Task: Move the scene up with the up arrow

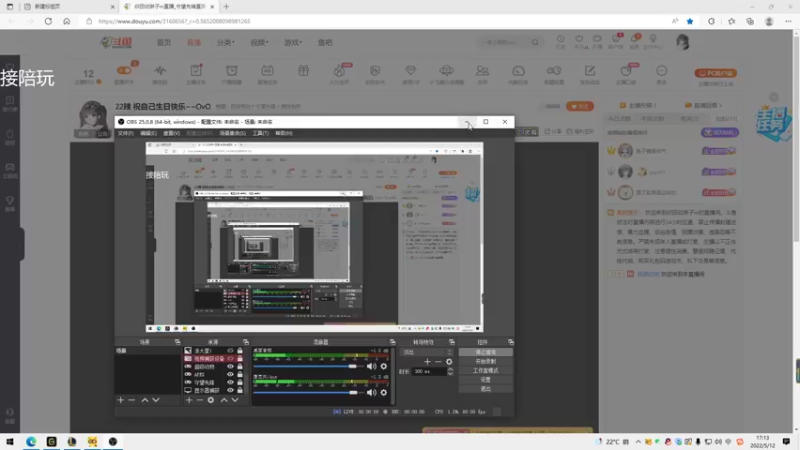Action: click(145, 400)
